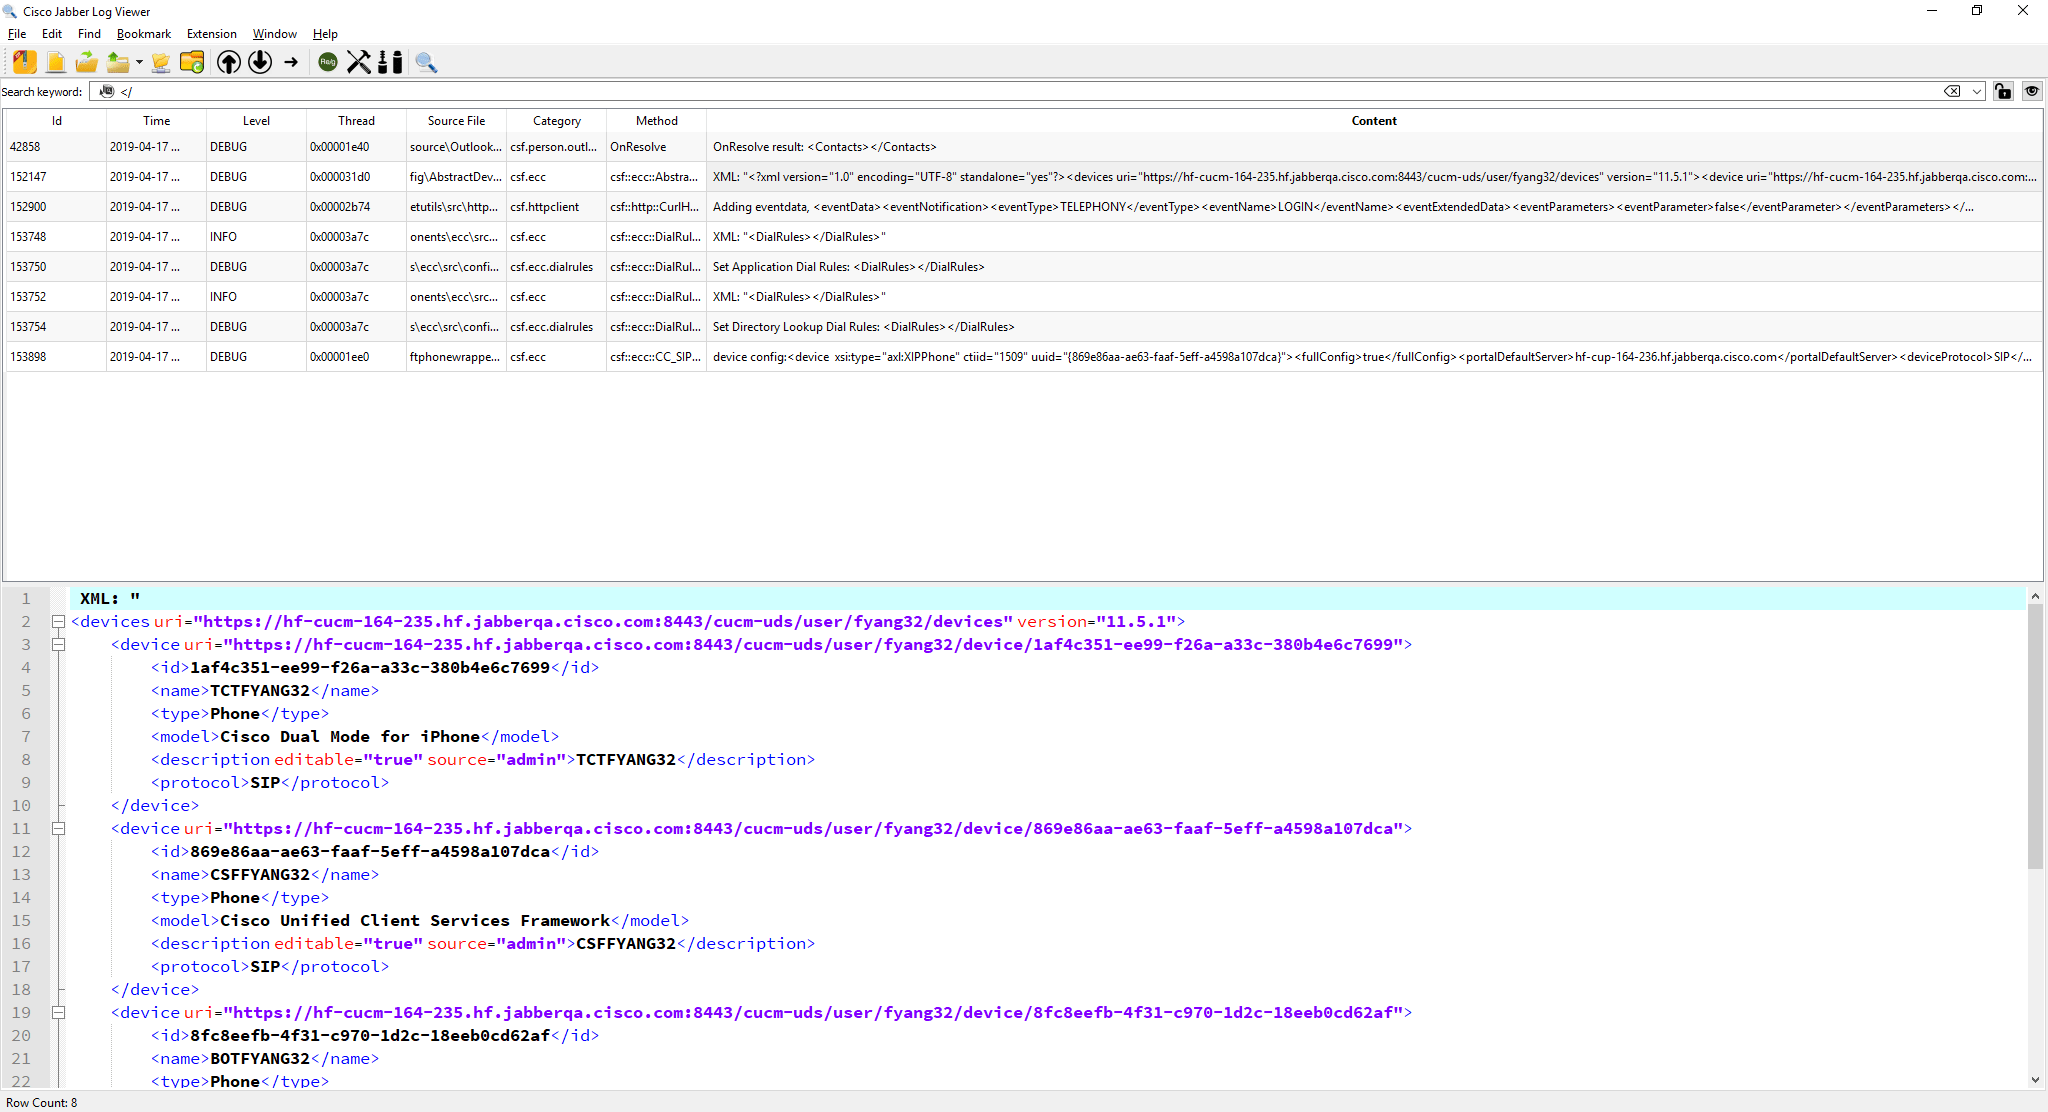Open the Extension menu
This screenshot has height=1112, width=2048.
coord(211,34)
